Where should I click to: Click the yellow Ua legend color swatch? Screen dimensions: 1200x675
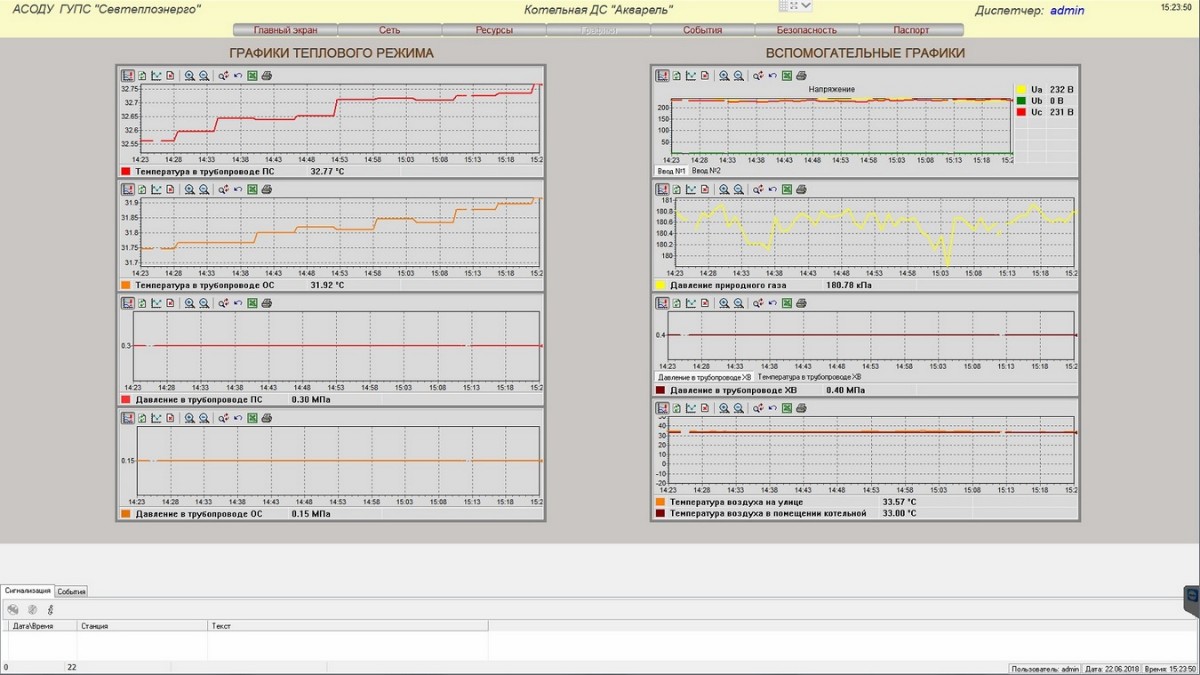click(x=1021, y=89)
